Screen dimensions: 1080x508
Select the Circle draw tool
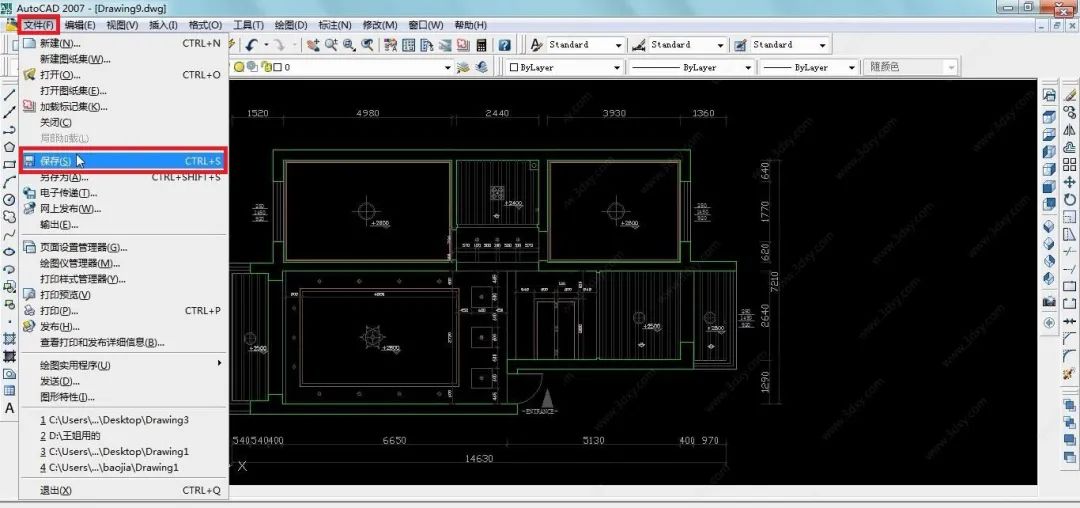click(x=10, y=200)
